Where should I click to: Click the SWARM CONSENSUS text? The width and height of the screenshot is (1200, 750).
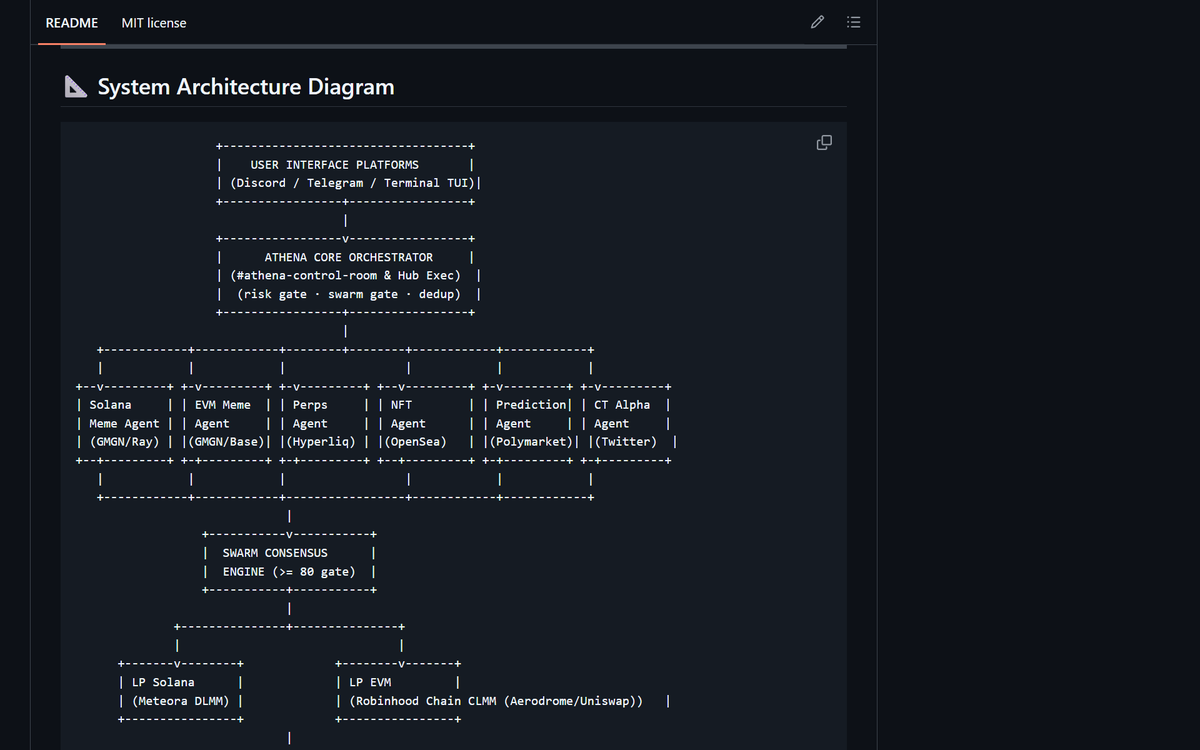pos(275,553)
